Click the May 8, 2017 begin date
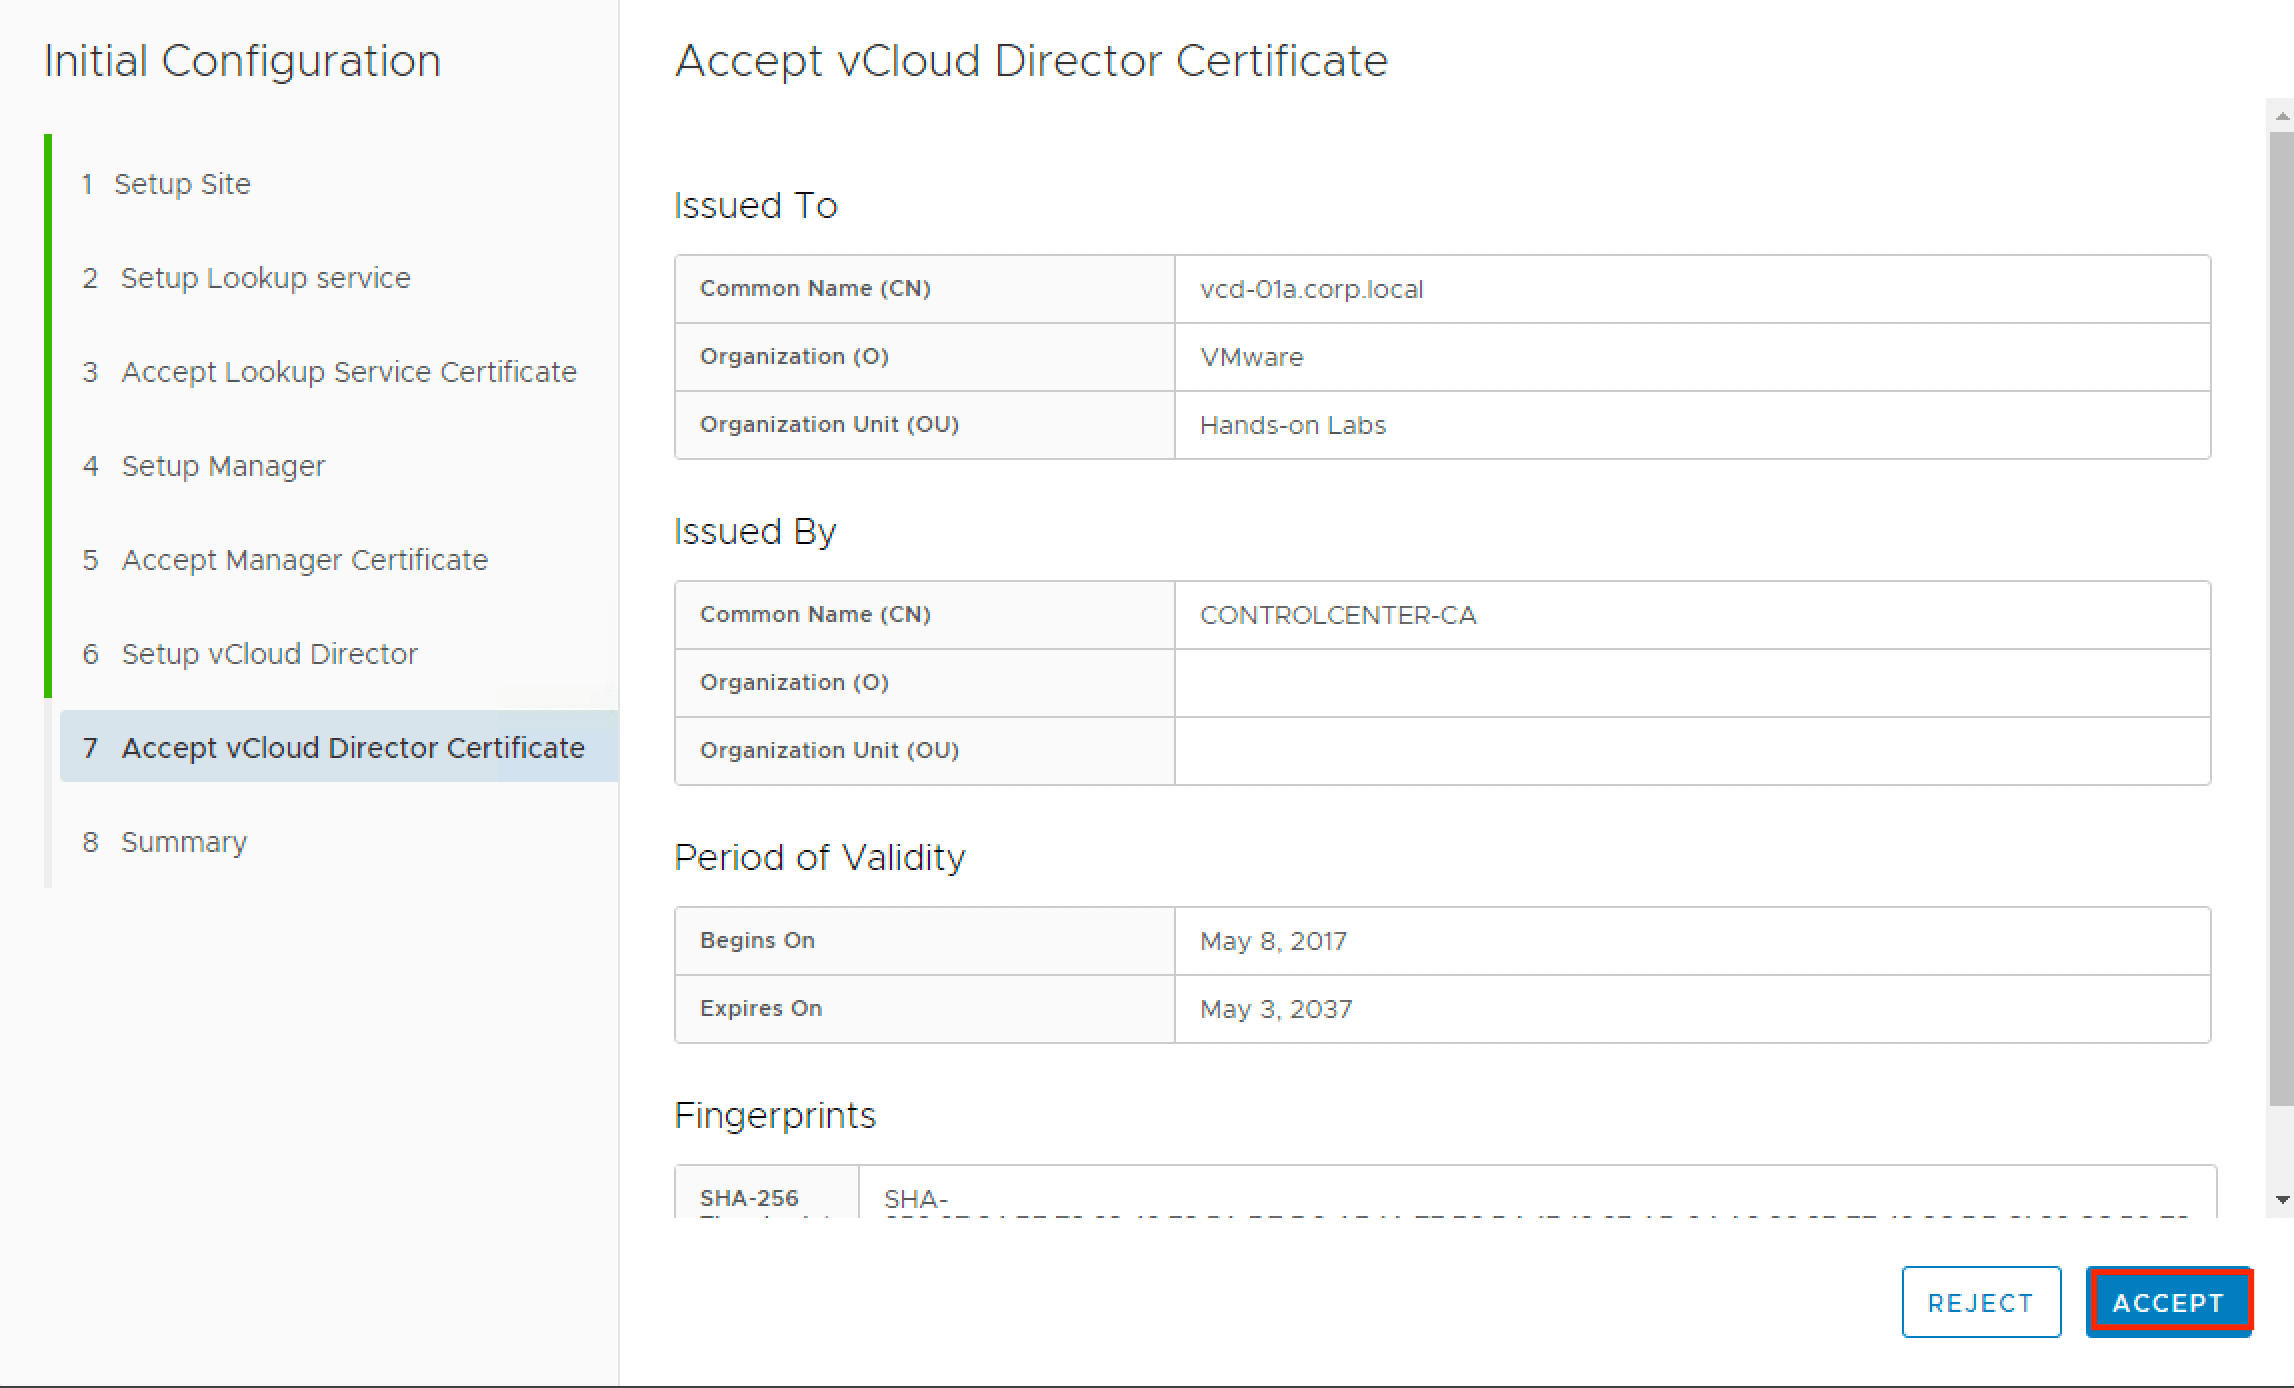The image size is (2294, 1388). (1272, 941)
